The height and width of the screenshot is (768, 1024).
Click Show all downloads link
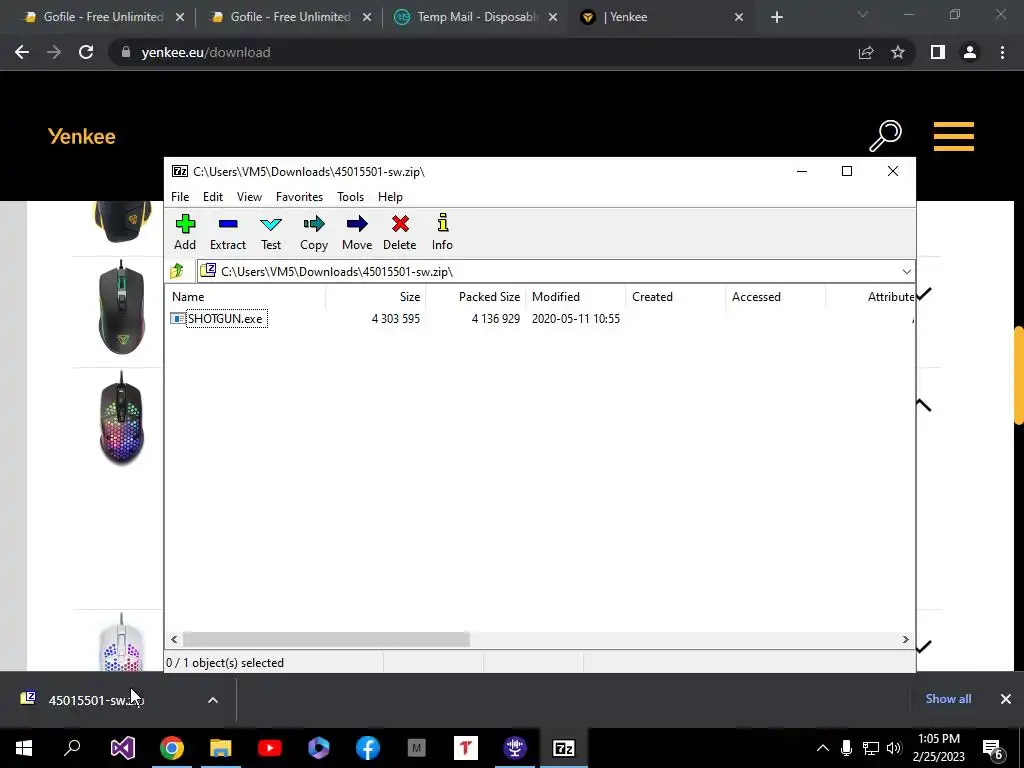click(x=948, y=699)
